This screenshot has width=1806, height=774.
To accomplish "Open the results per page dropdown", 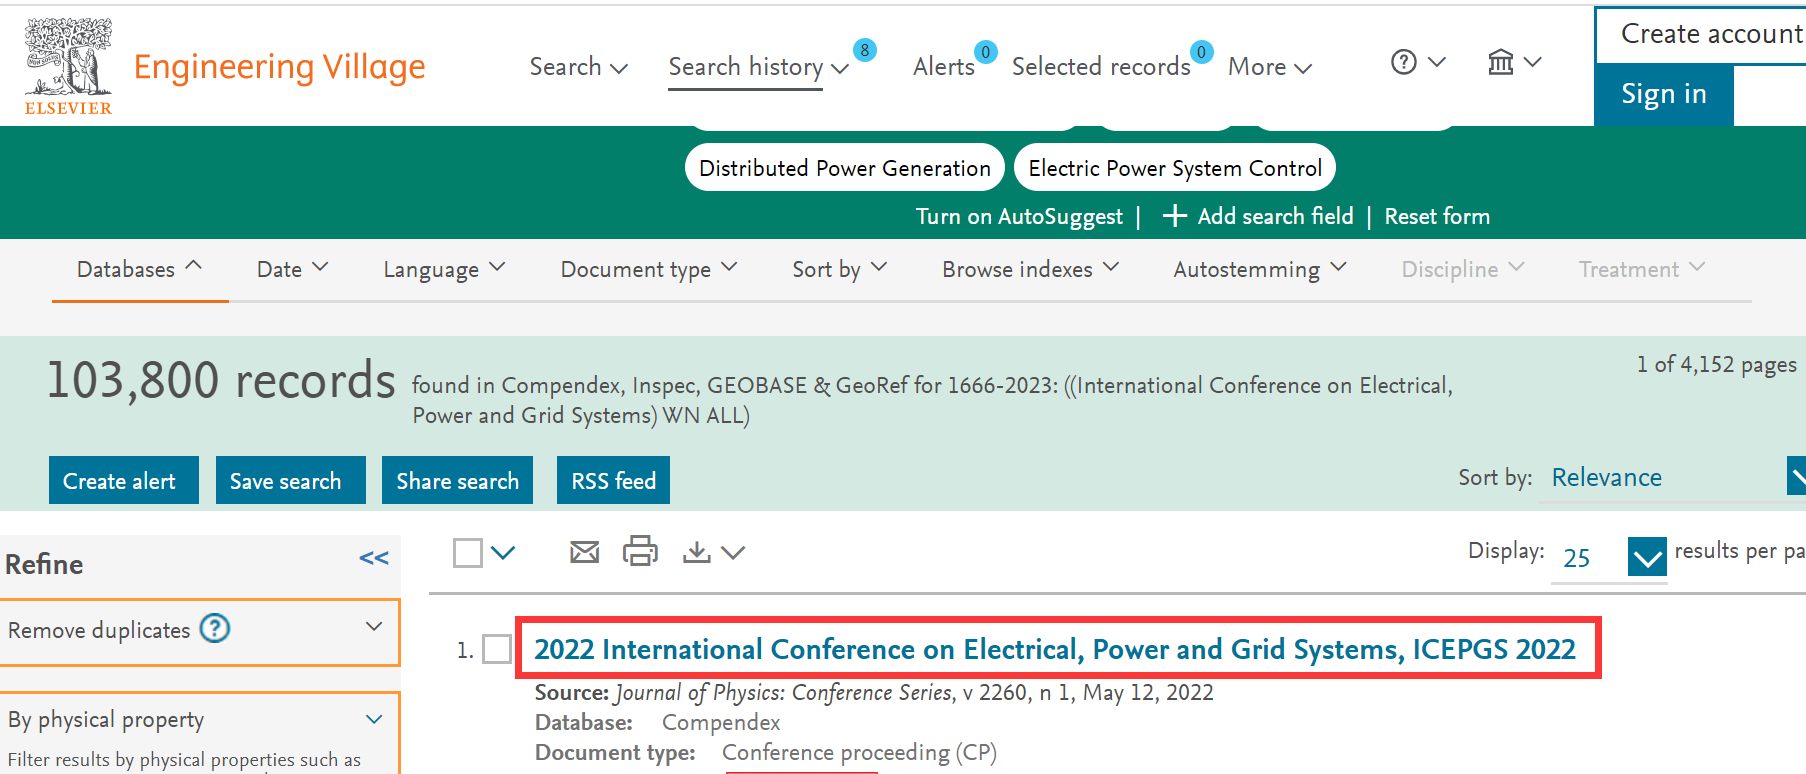I will point(1647,557).
